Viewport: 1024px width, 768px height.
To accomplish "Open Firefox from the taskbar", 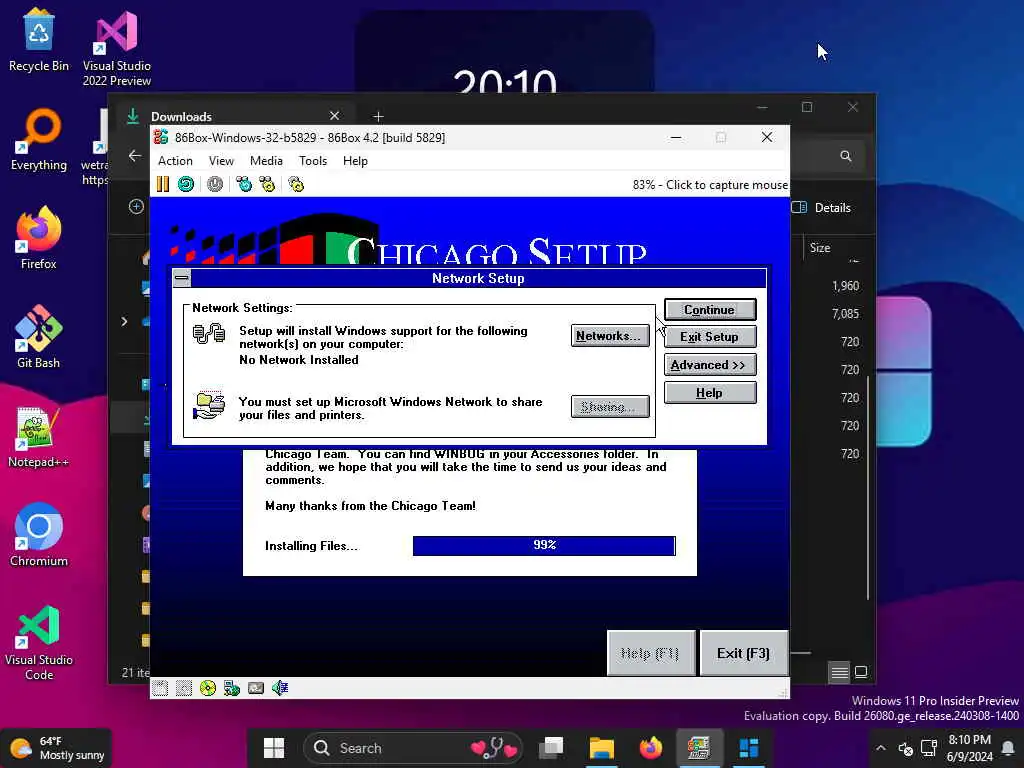I will (x=650, y=748).
